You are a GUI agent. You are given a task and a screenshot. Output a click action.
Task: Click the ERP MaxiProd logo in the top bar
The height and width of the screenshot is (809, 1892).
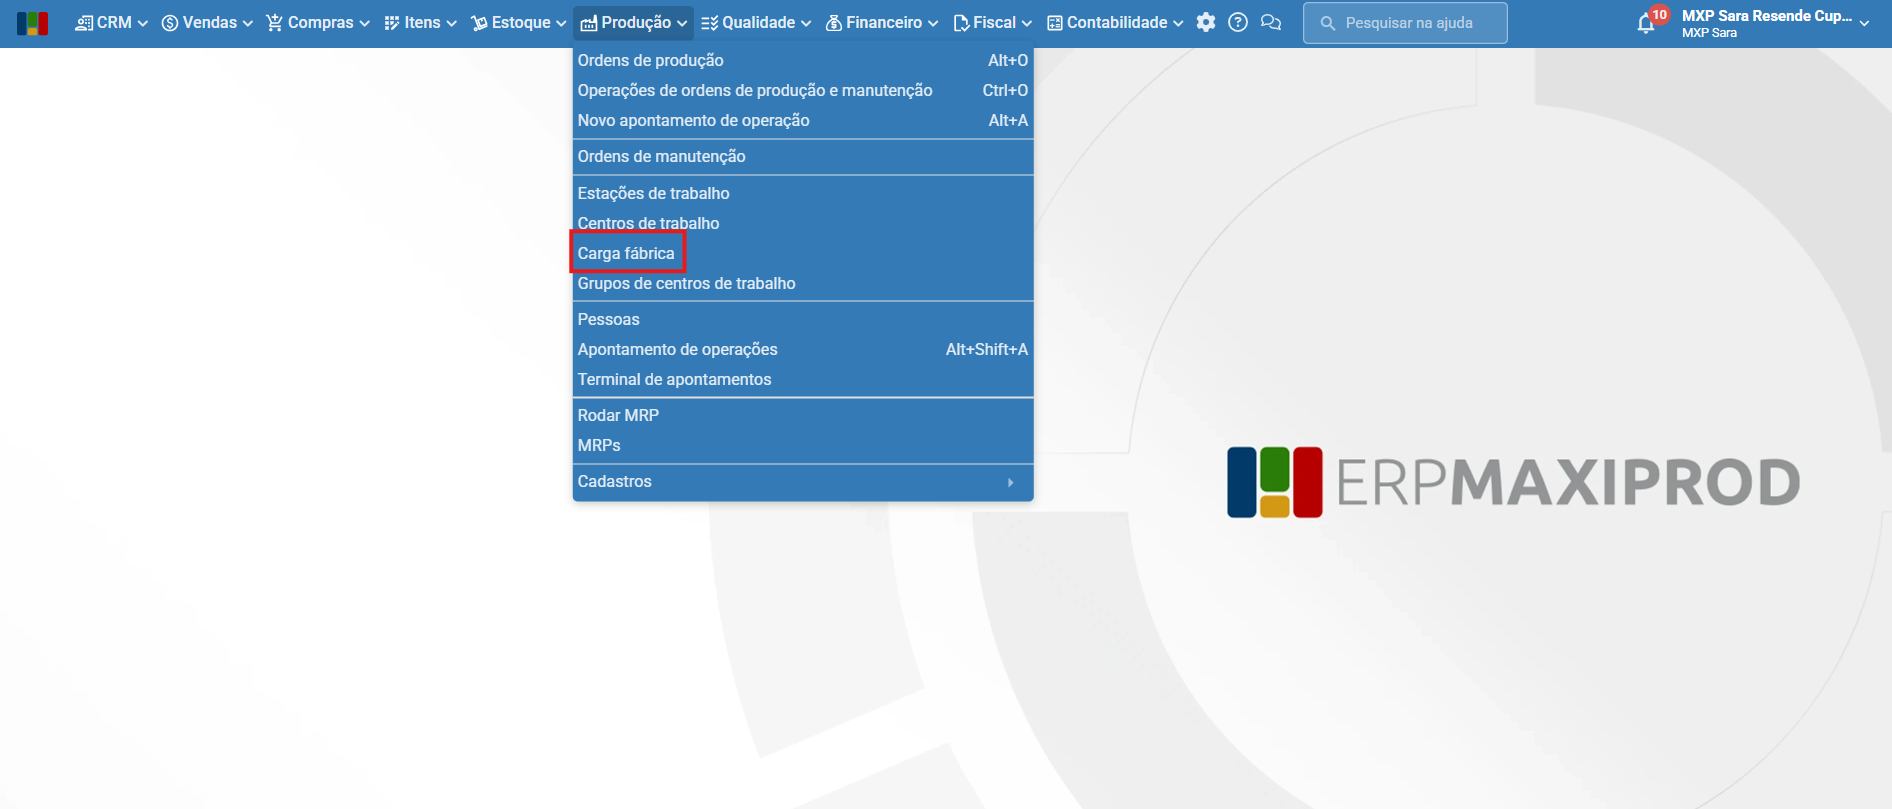pos(32,23)
